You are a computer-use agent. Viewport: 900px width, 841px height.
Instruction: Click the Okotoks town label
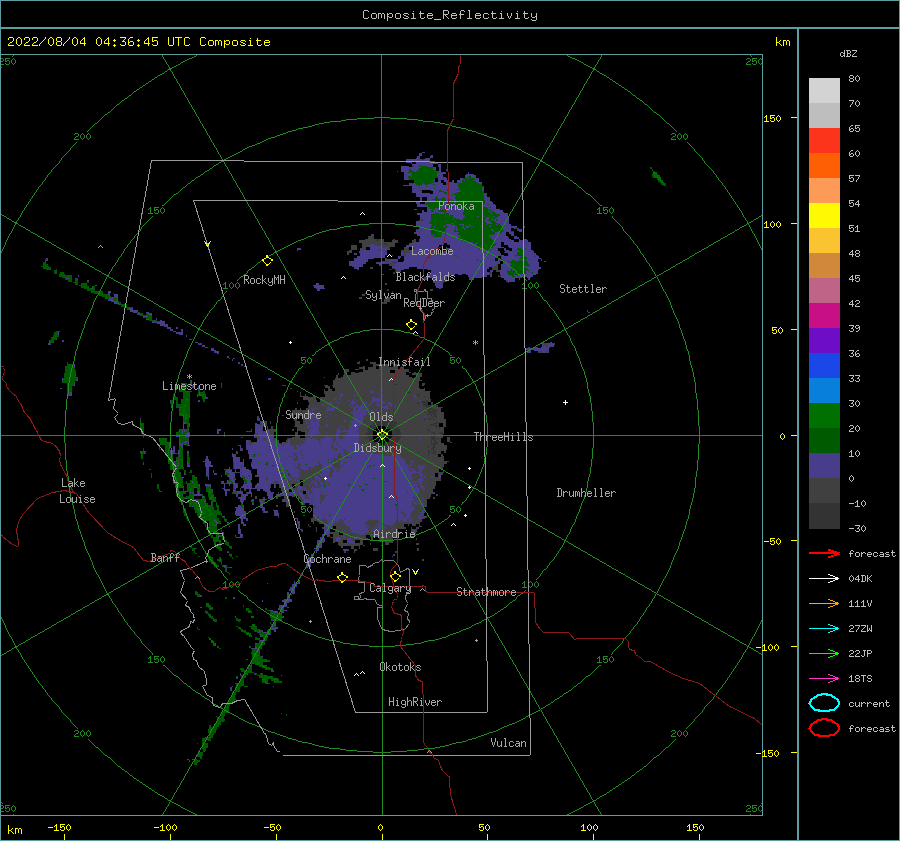pyautogui.click(x=400, y=667)
